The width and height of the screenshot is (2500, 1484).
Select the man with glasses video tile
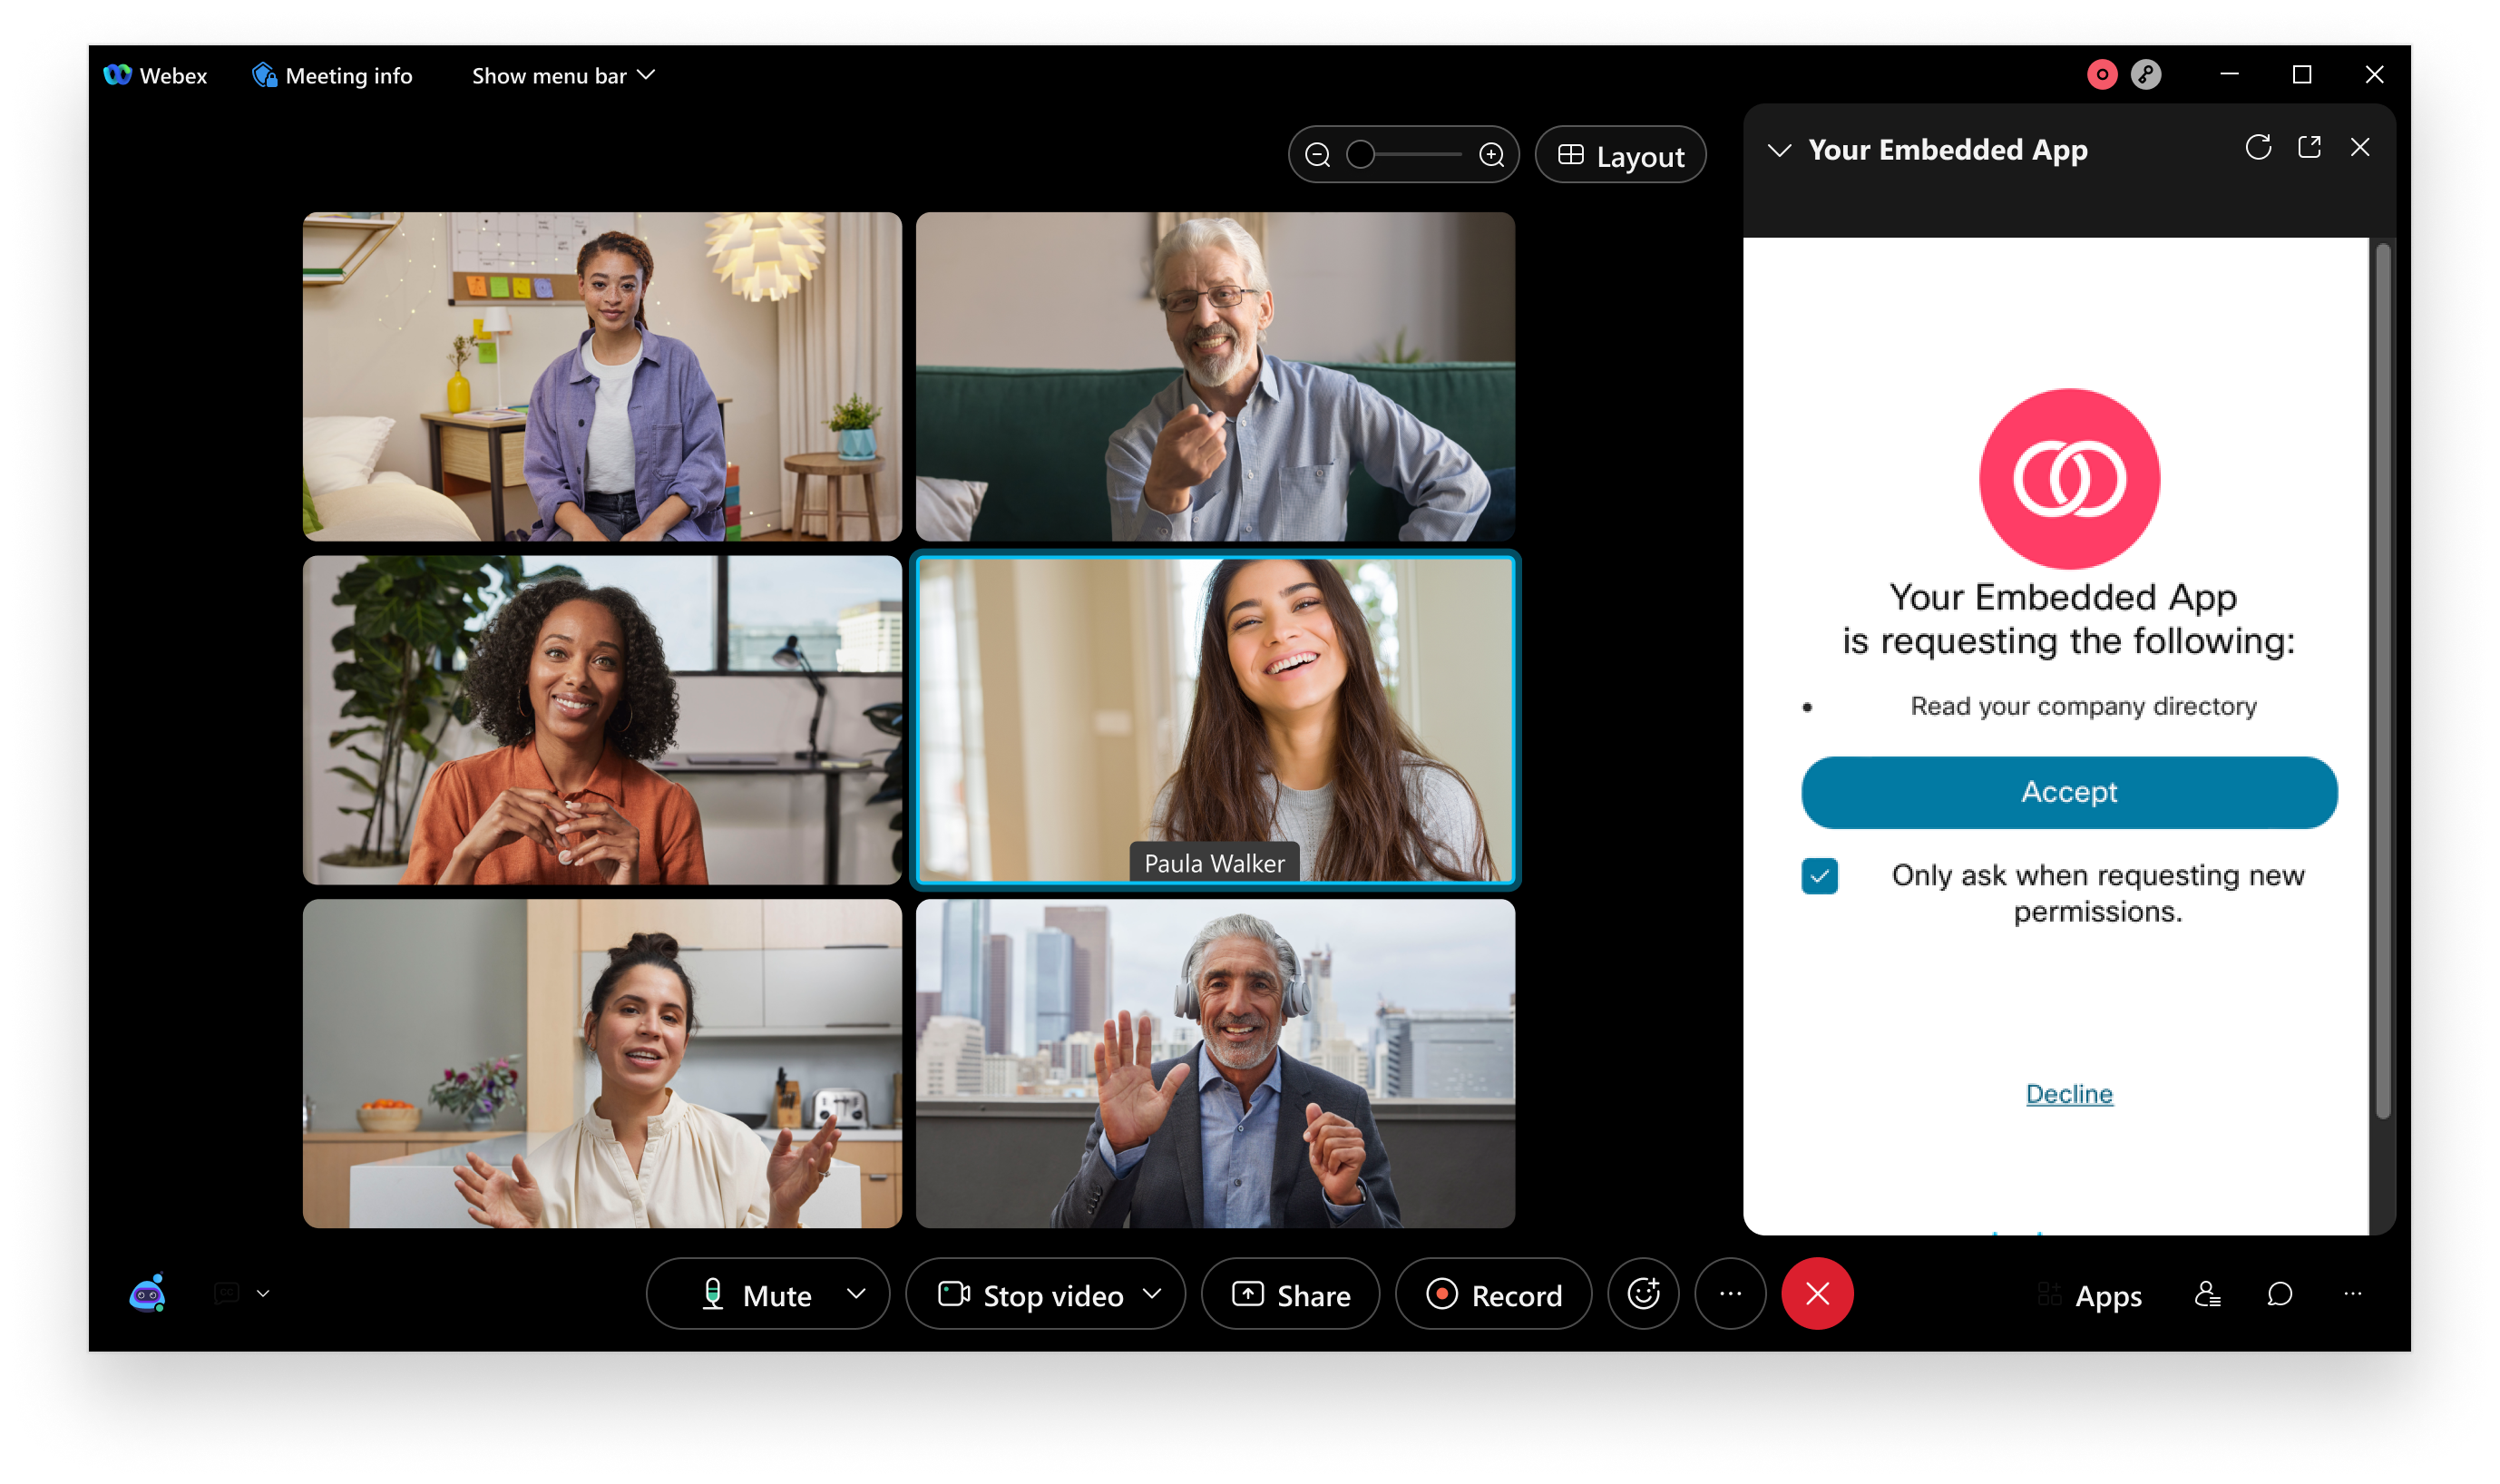click(1215, 376)
